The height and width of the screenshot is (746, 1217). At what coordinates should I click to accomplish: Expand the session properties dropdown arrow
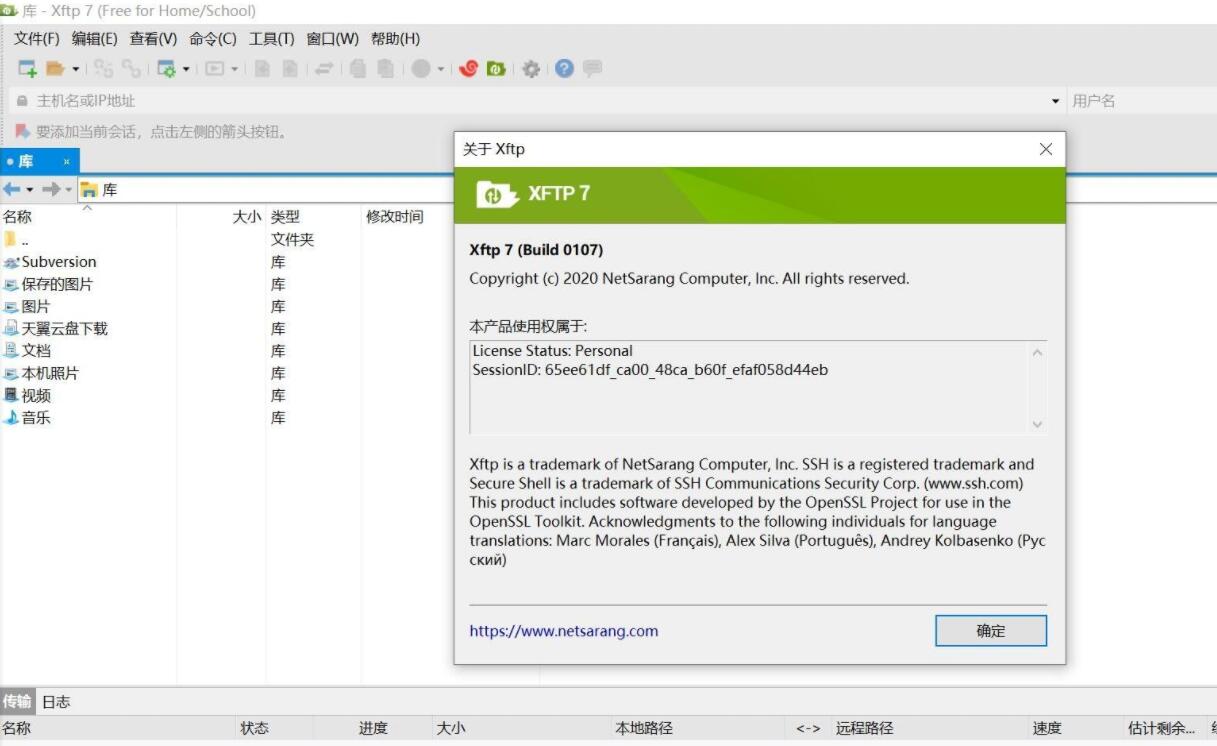click(x=186, y=69)
